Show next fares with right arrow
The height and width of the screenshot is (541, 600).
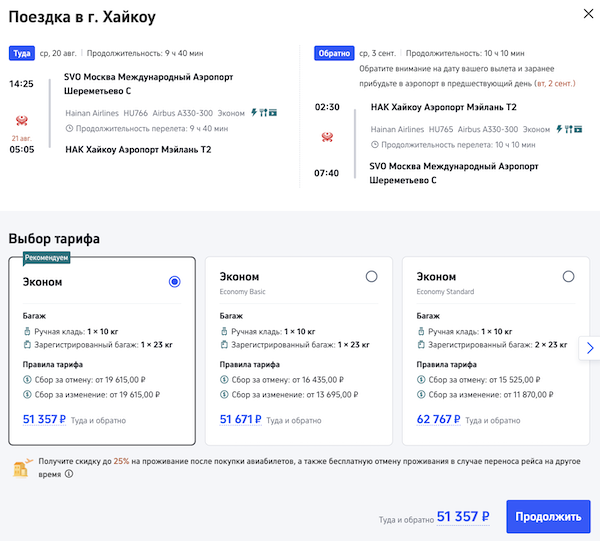coord(590,348)
